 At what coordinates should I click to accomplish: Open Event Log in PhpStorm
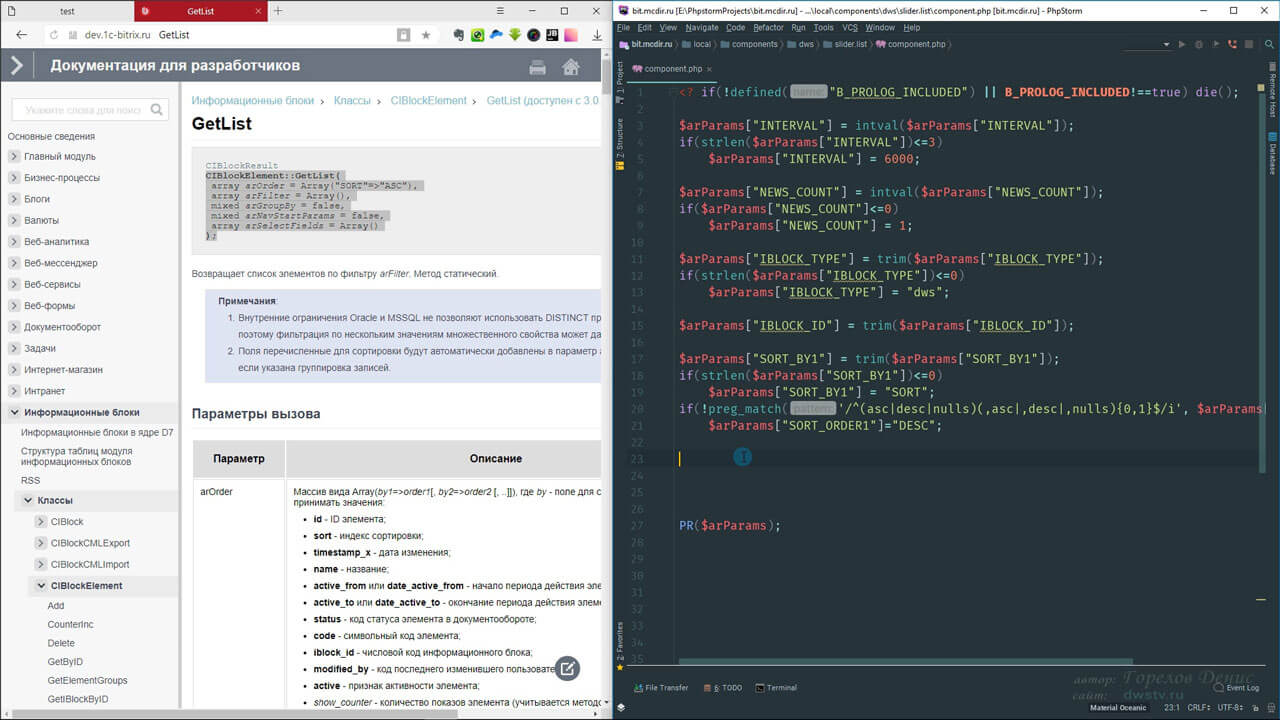(x=1235, y=688)
